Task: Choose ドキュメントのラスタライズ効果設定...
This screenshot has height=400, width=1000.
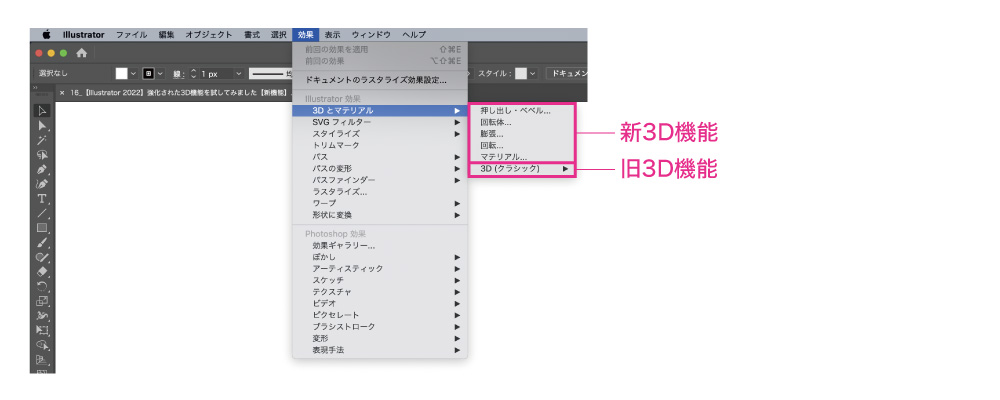Action: click(x=380, y=80)
